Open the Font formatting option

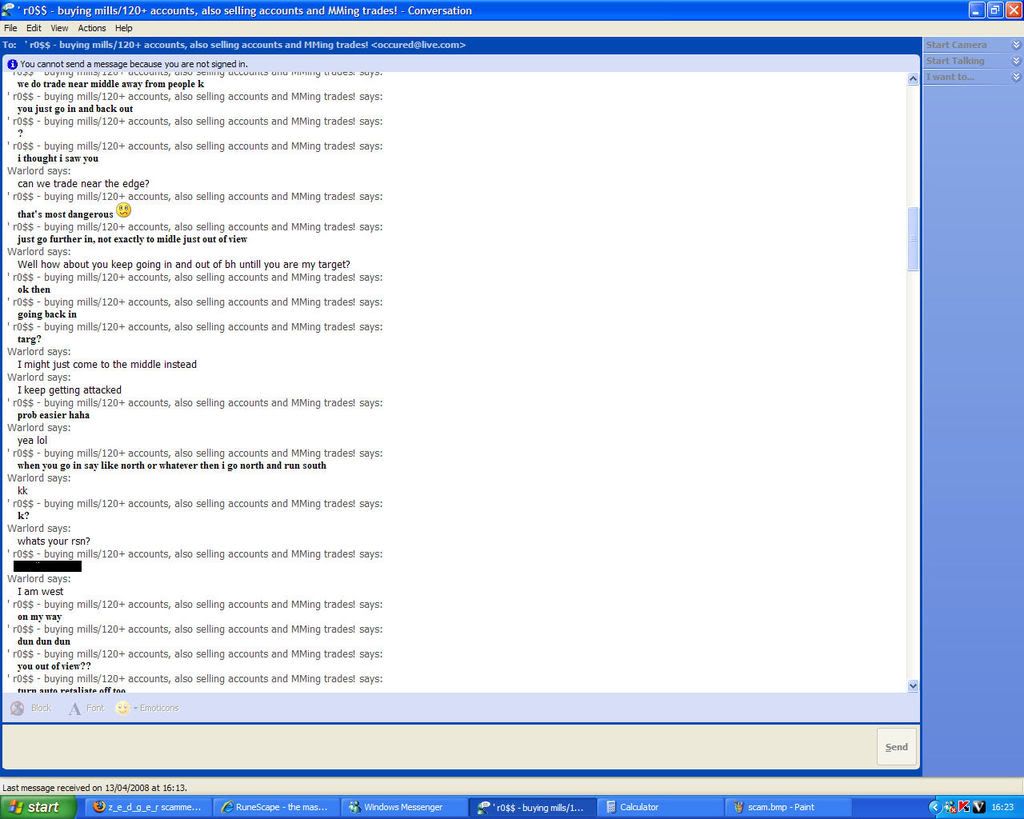86,708
